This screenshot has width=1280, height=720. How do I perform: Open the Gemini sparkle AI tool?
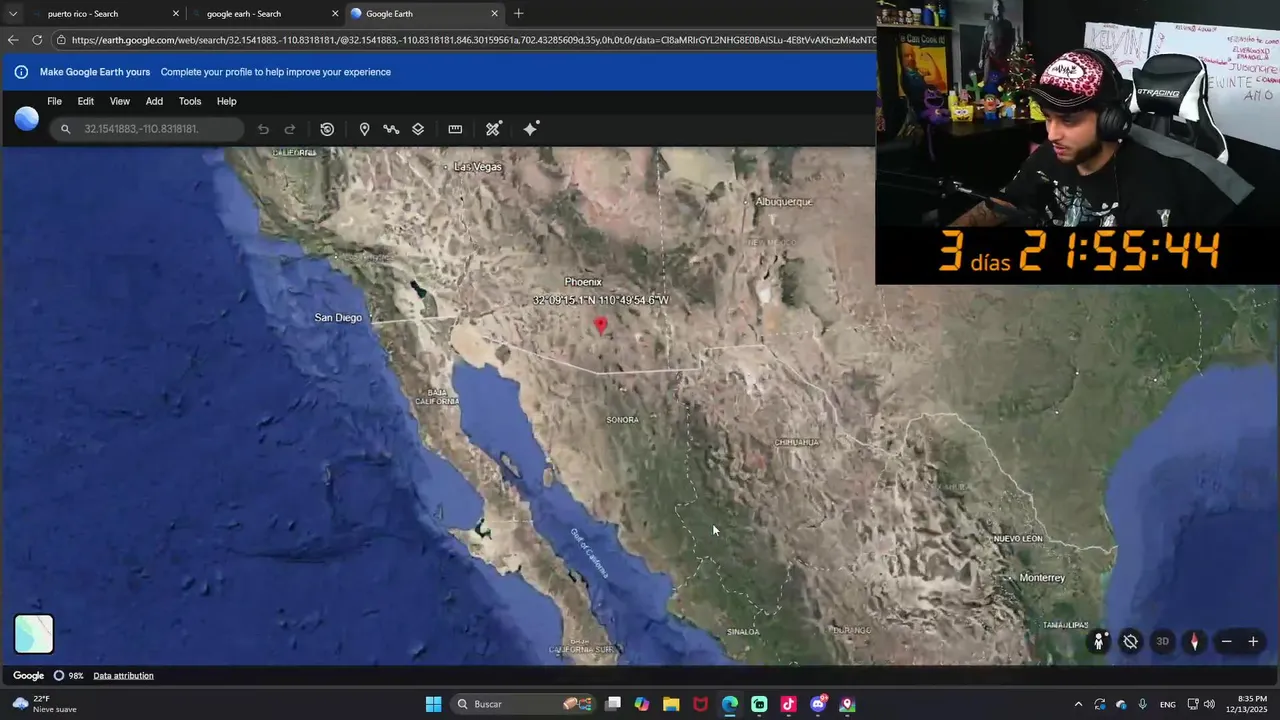(531, 128)
